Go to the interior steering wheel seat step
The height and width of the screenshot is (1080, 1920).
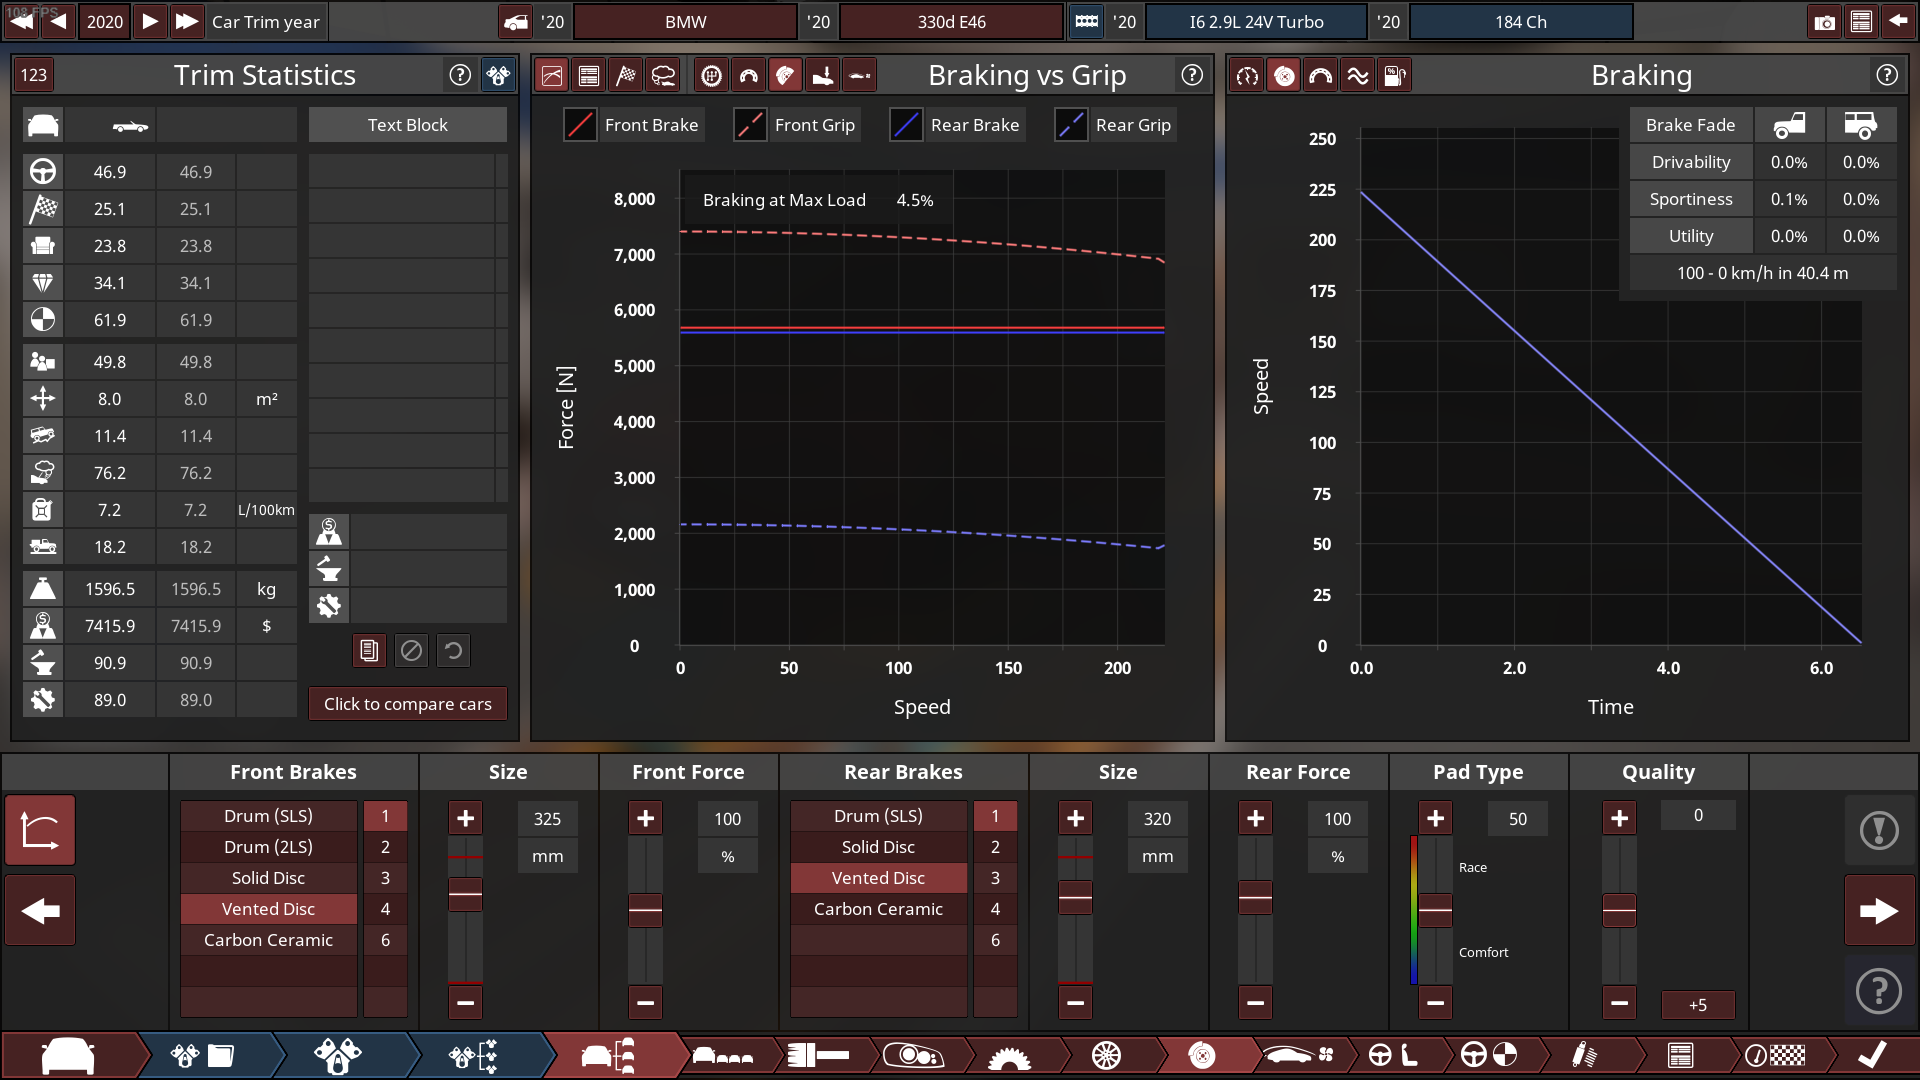(x=1393, y=1055)
